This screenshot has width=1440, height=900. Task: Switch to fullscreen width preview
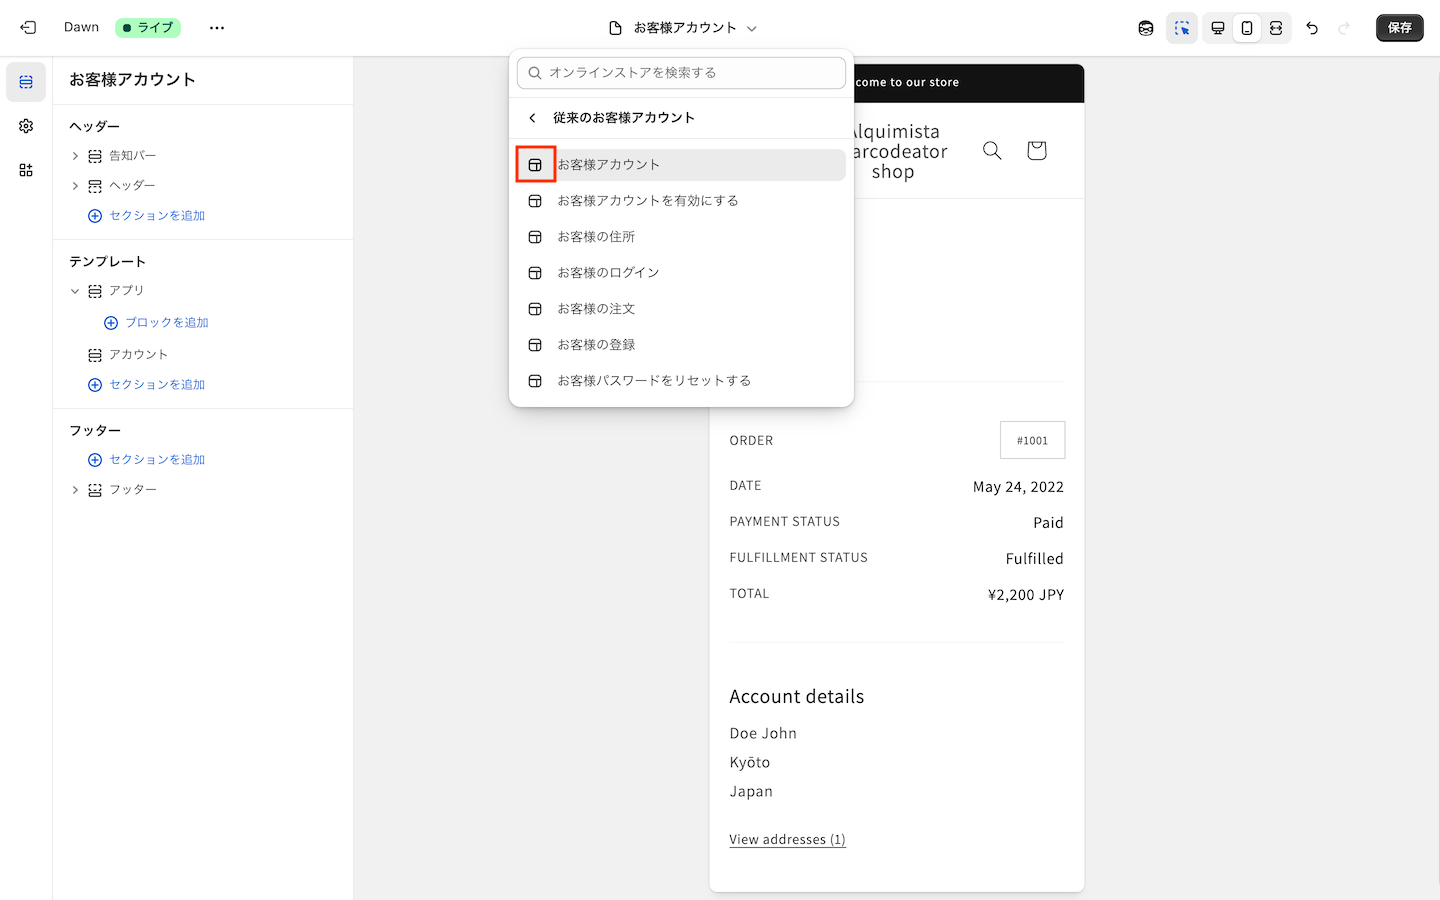[1276, 28]
